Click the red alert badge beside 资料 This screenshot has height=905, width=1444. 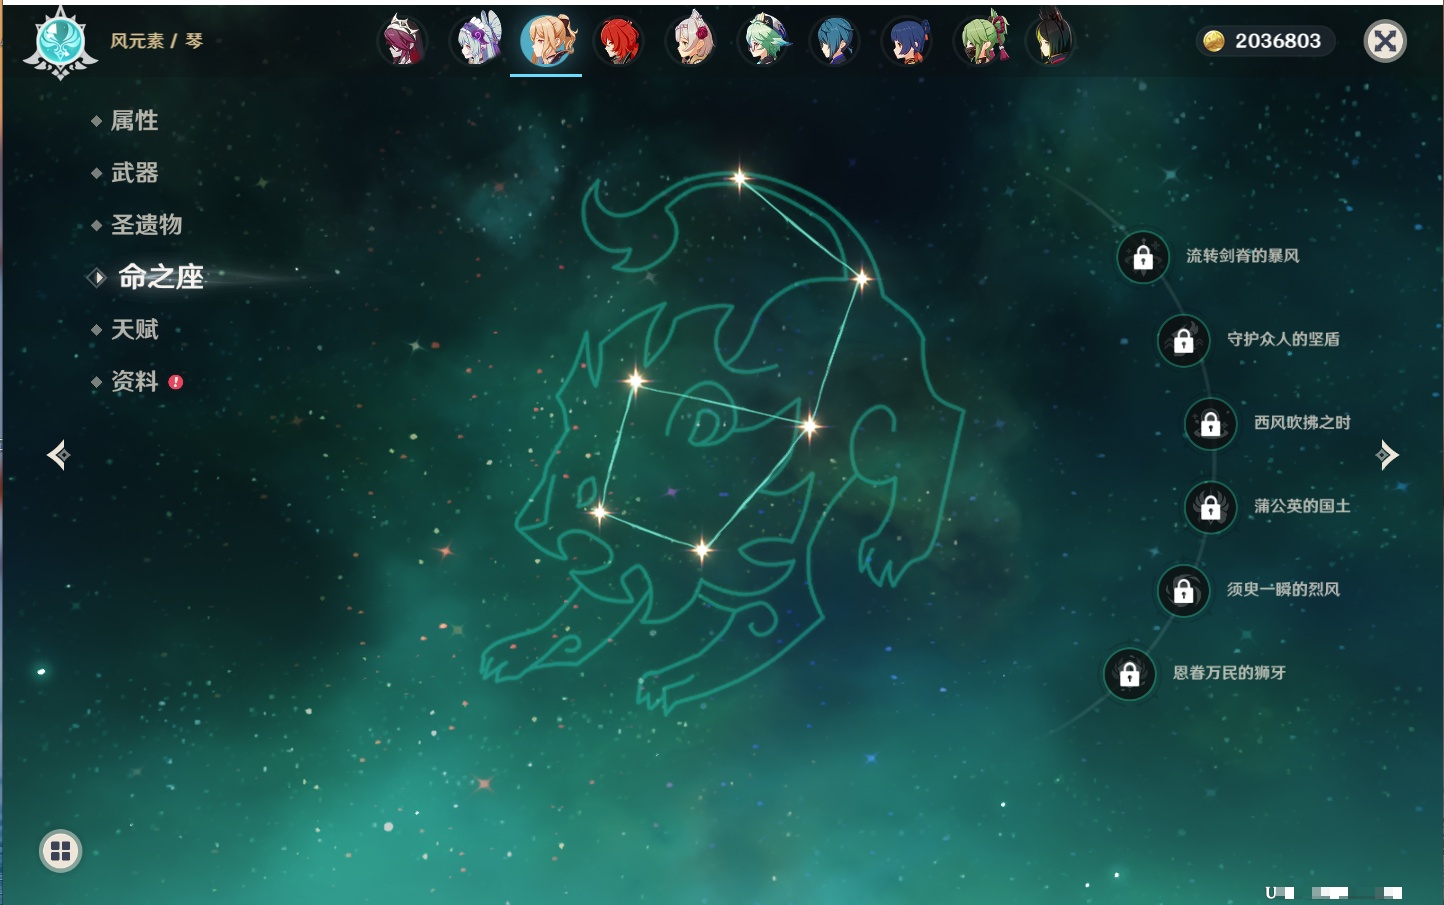coord(176,382)
